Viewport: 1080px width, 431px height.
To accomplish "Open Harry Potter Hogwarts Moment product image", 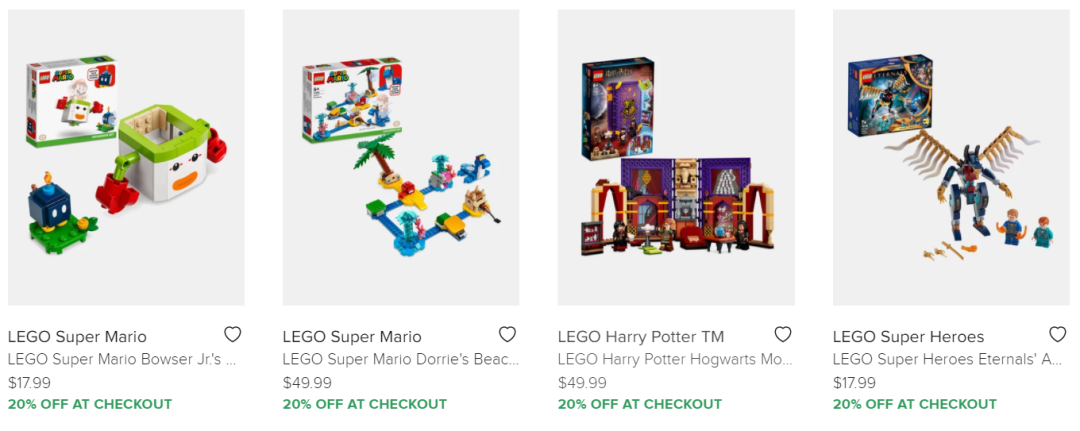I will (x=676, y=158).
